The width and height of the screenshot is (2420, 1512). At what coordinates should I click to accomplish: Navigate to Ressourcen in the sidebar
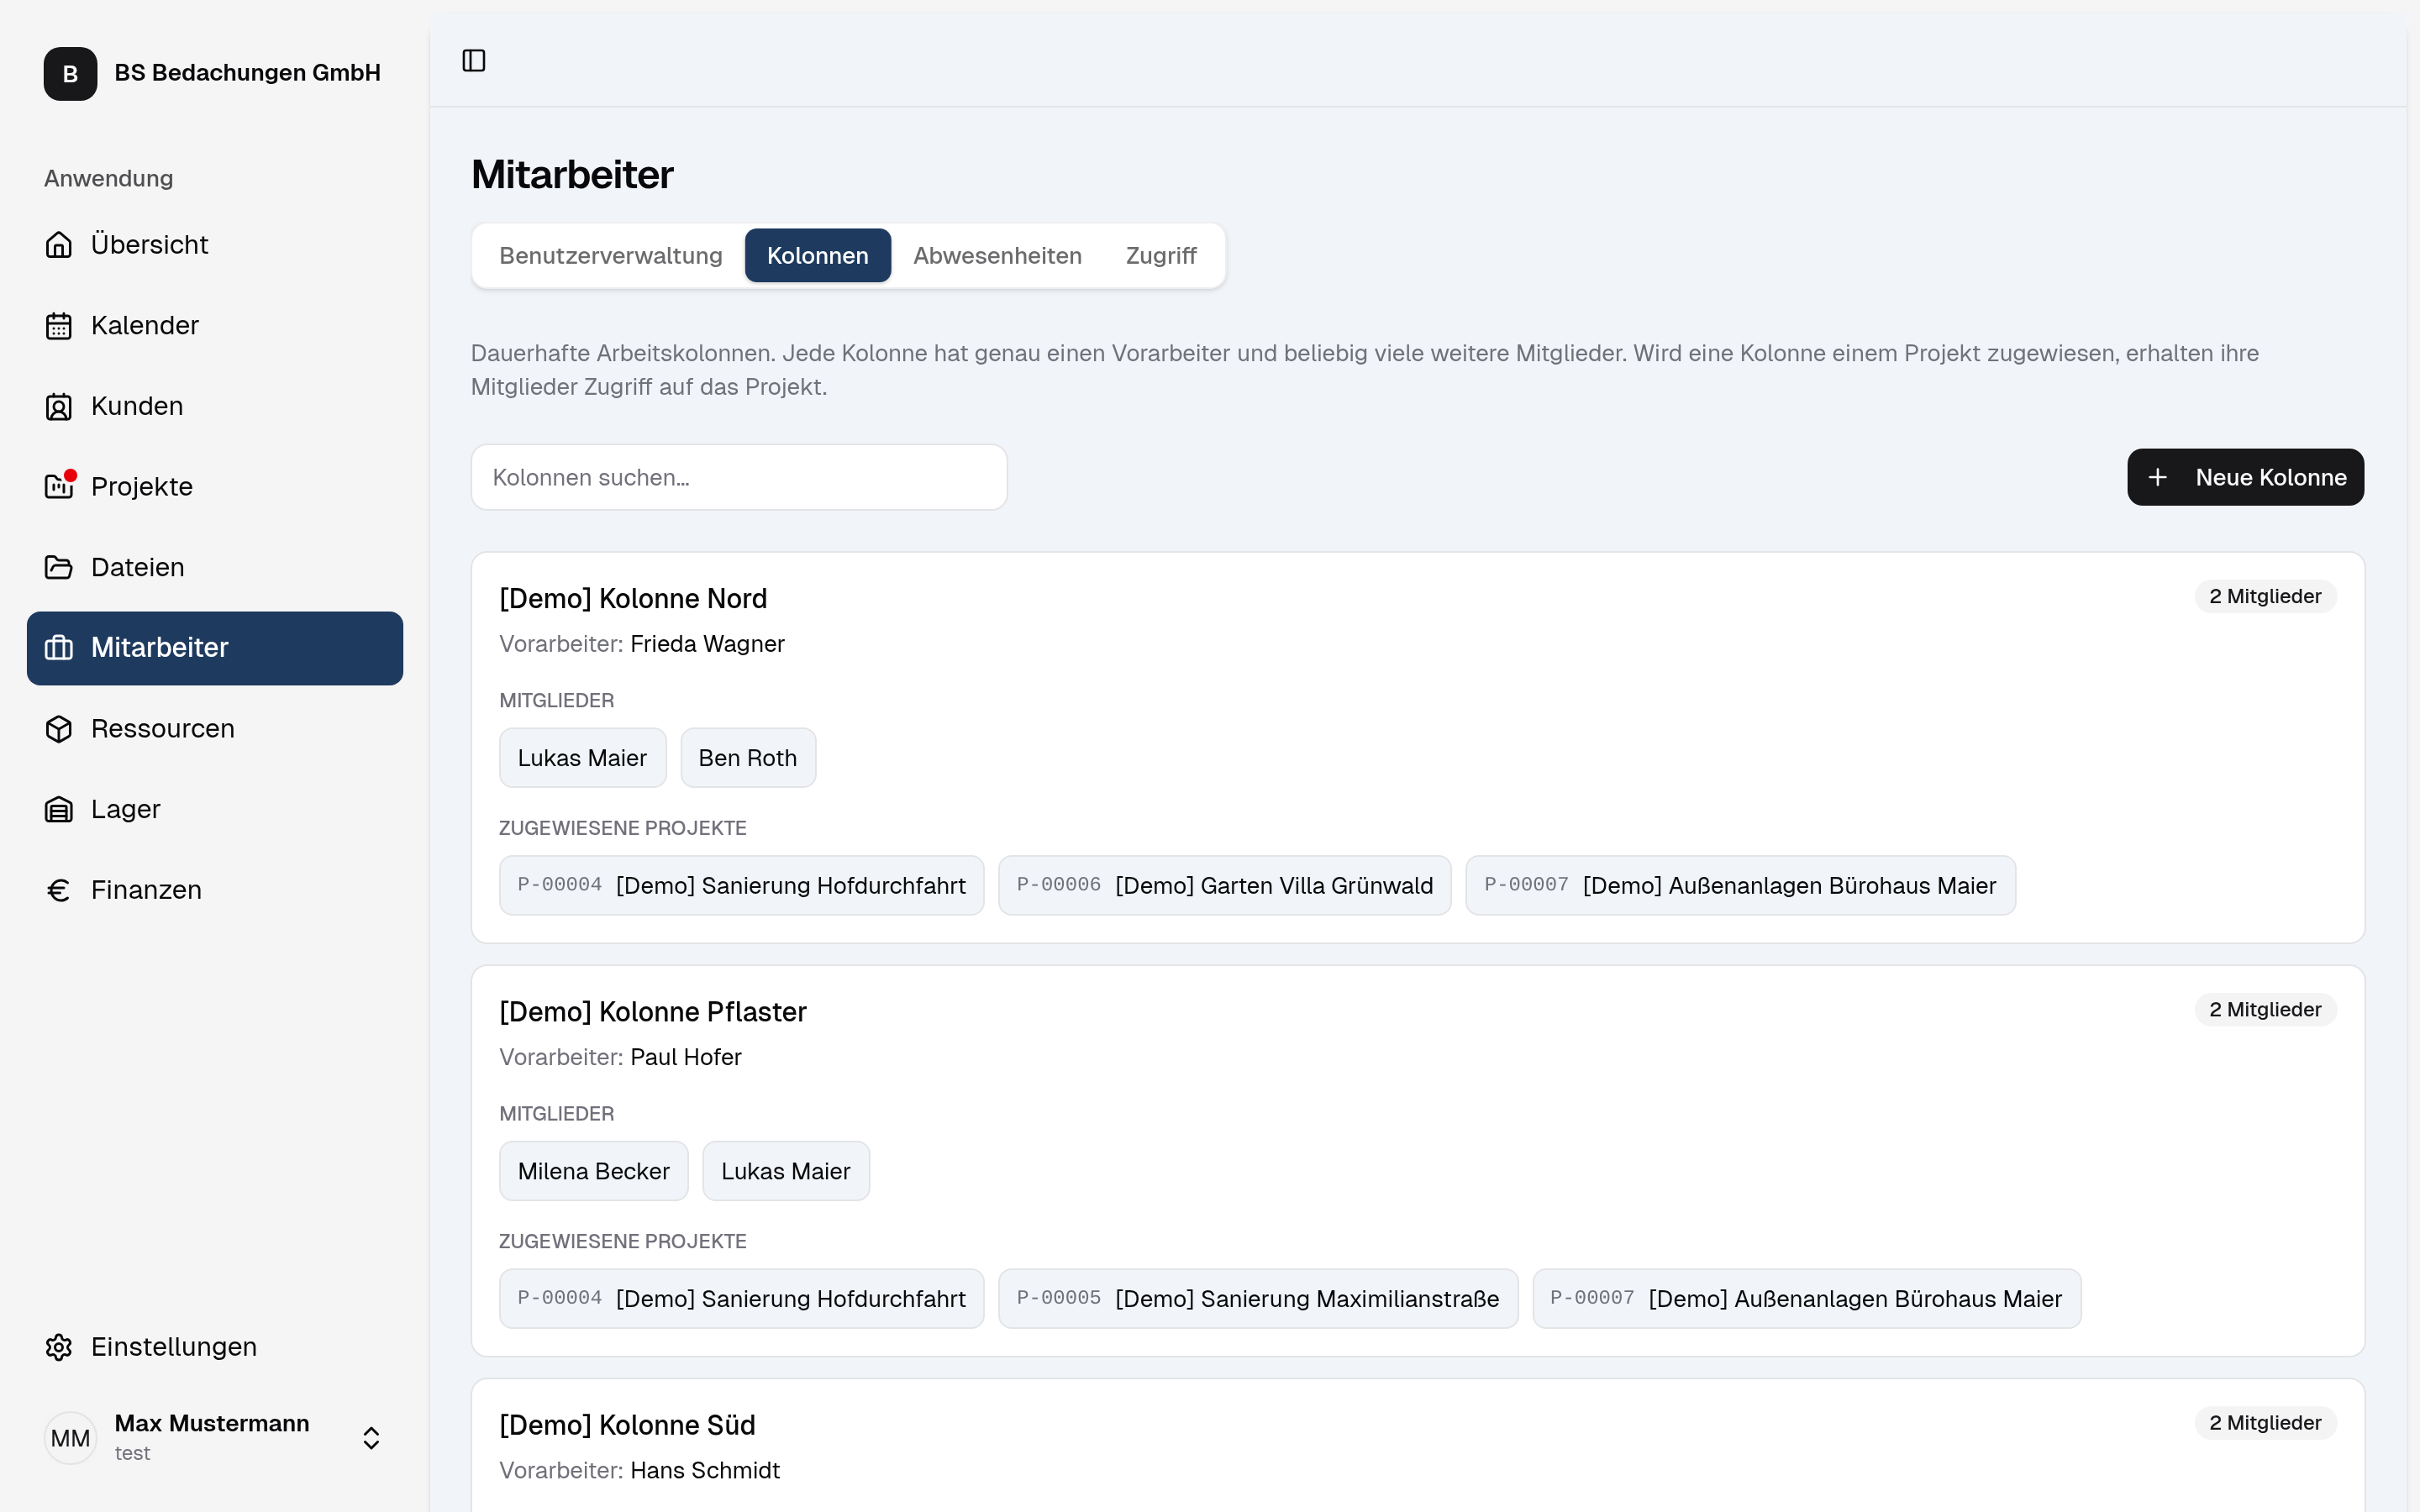tap(215, 729)
